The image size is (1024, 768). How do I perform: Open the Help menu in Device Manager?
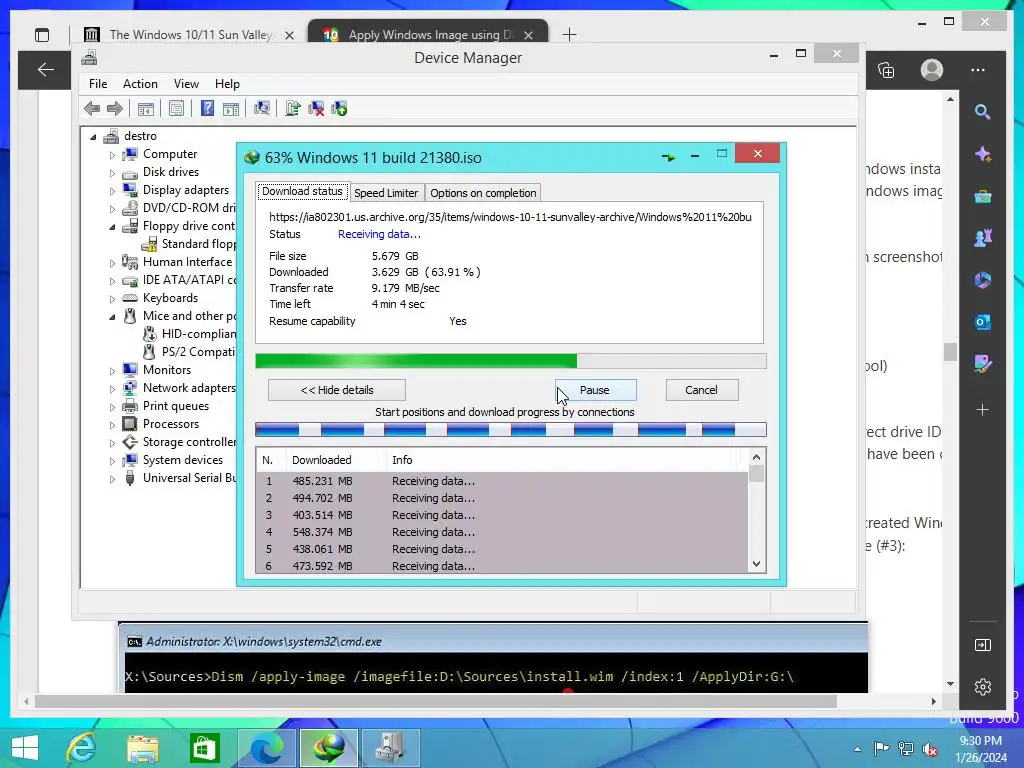[x=227, y=84]
